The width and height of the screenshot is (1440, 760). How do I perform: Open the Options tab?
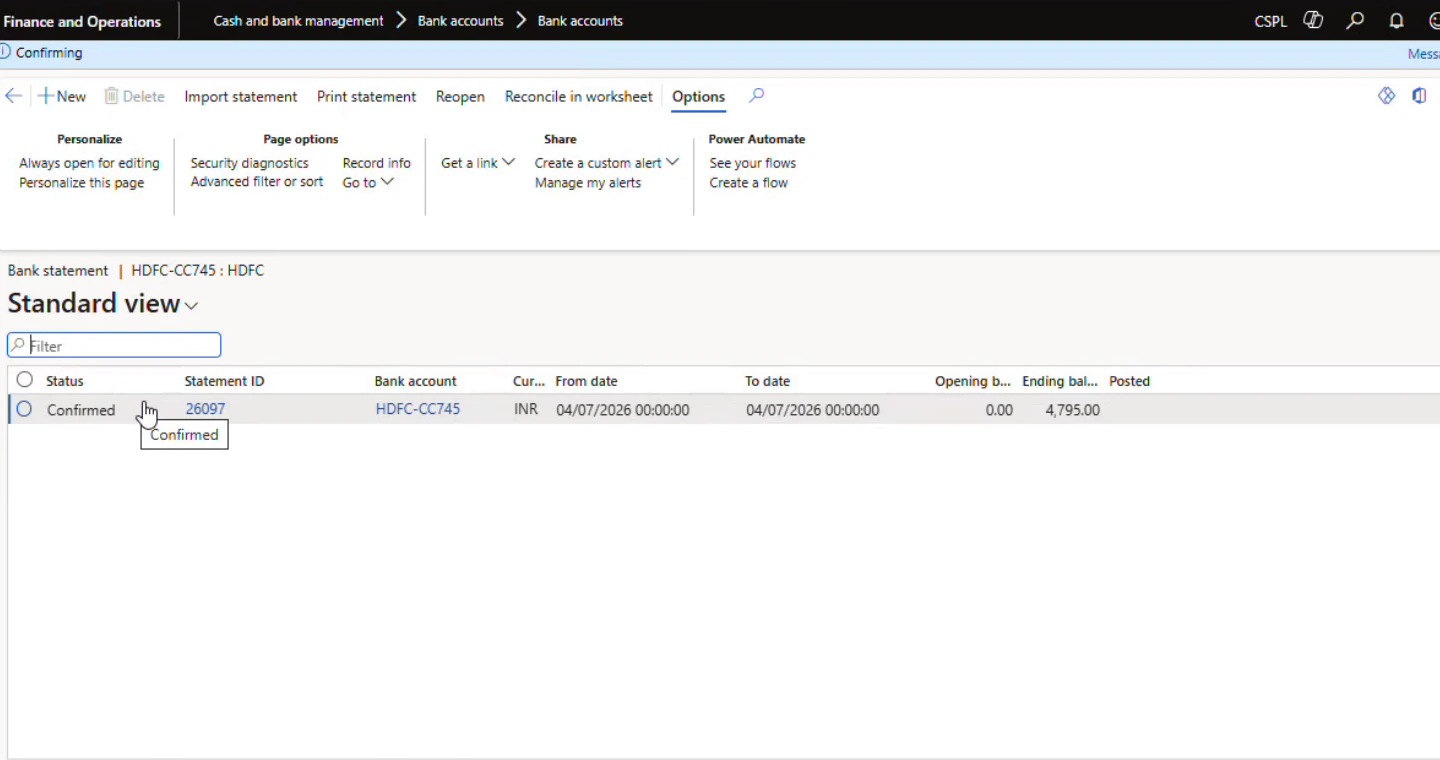point(698,96)
